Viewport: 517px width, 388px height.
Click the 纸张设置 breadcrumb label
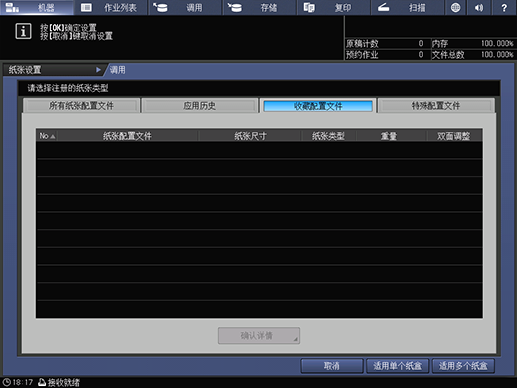(25, 70)
